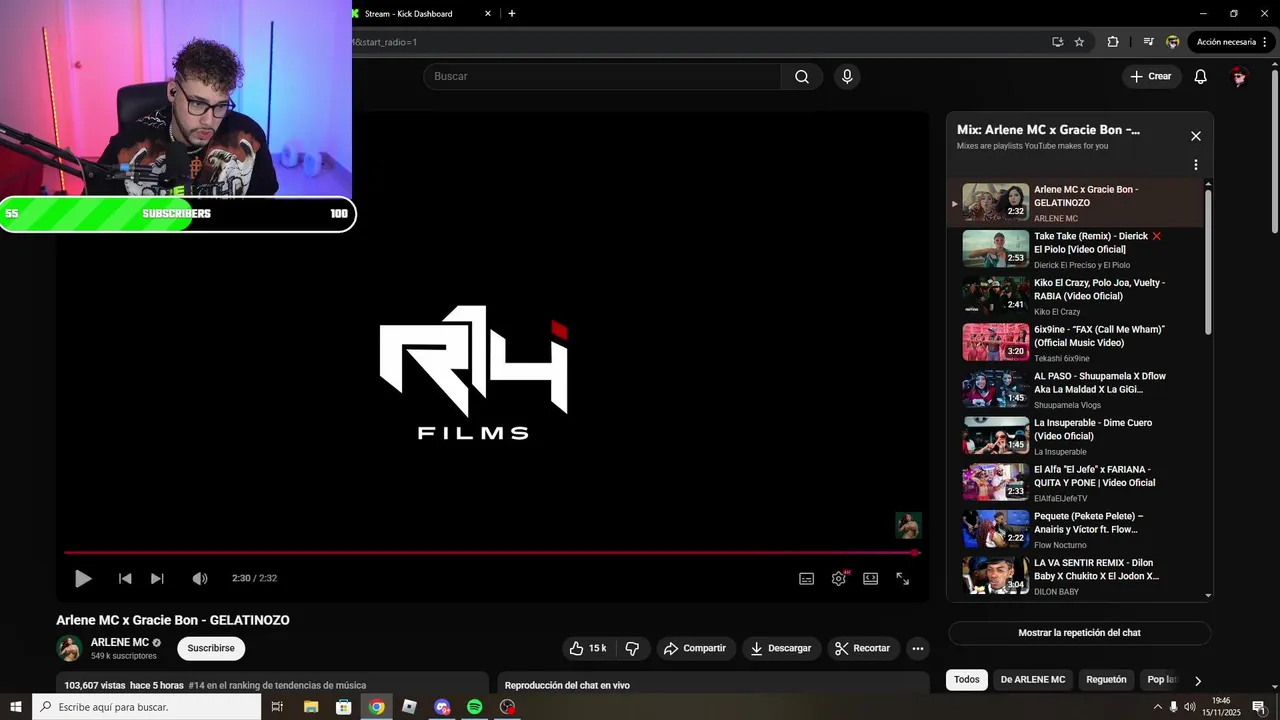Open AL PASO Shuupamela video thumbnail
Viewport: 1280px width, 720px height.
pyautogui.click(x=995, y=389)
